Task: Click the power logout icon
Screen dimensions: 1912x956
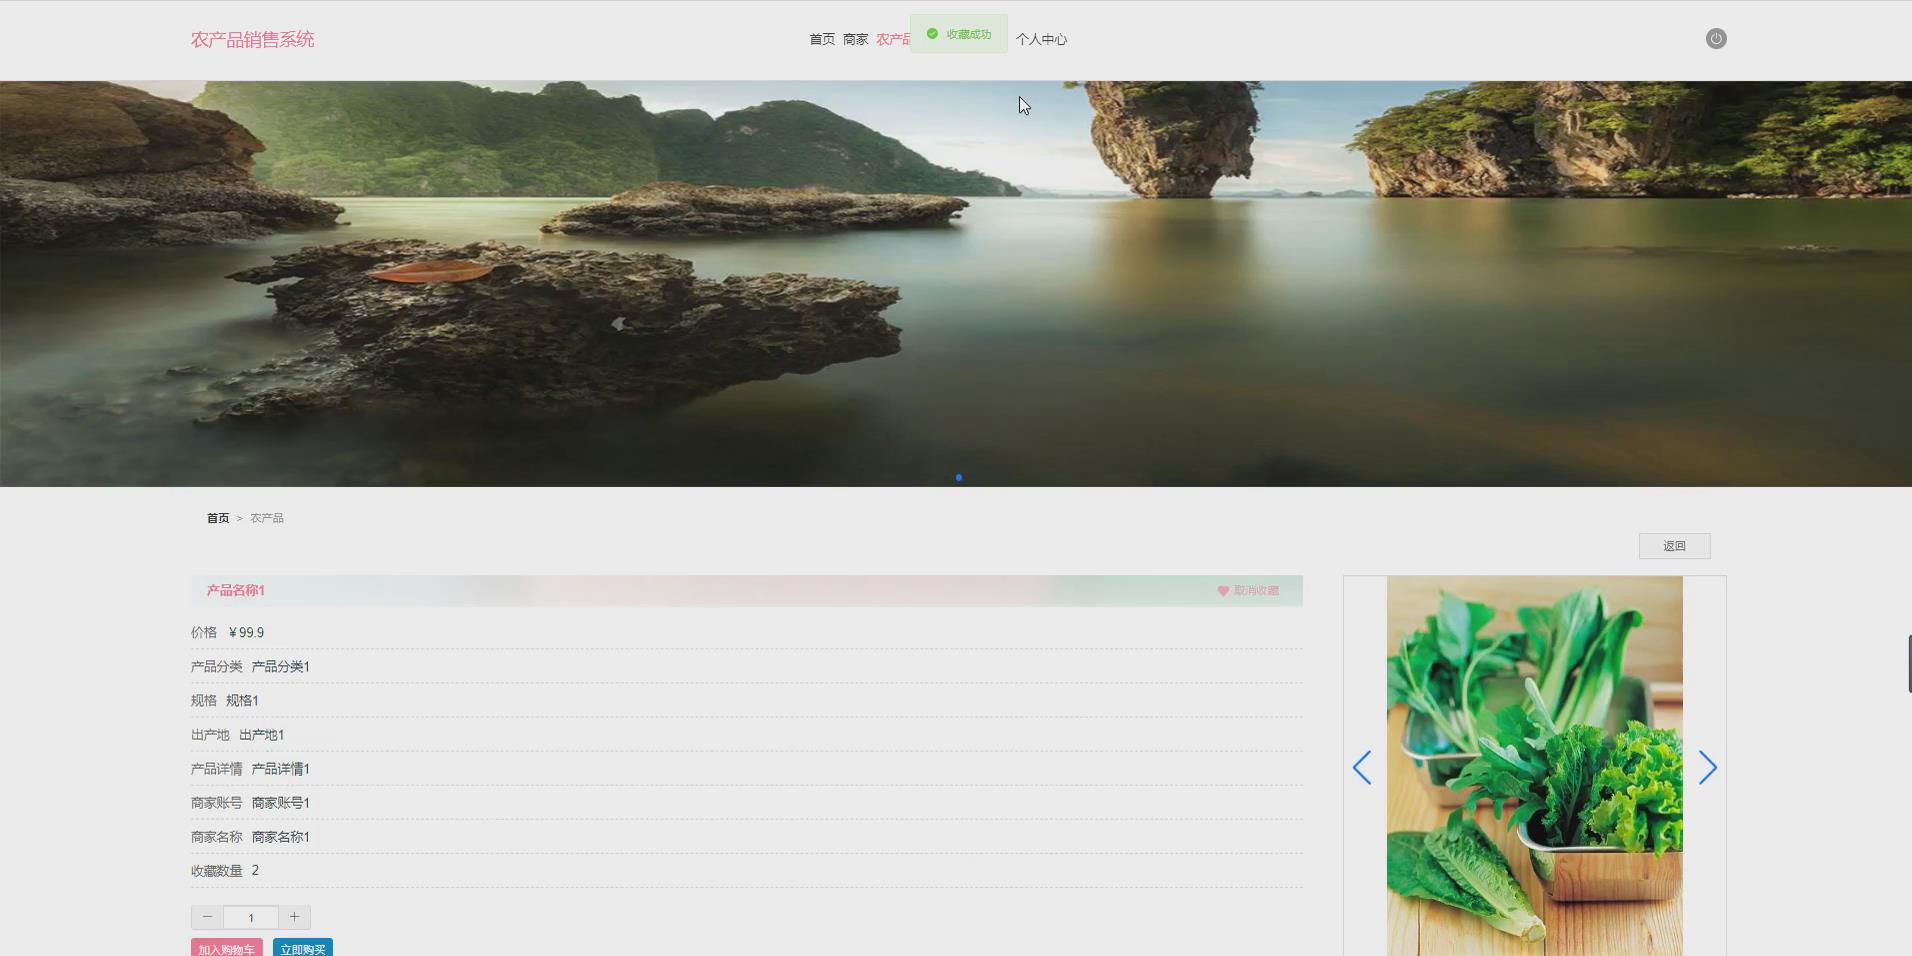Action: click(1716, 39)
